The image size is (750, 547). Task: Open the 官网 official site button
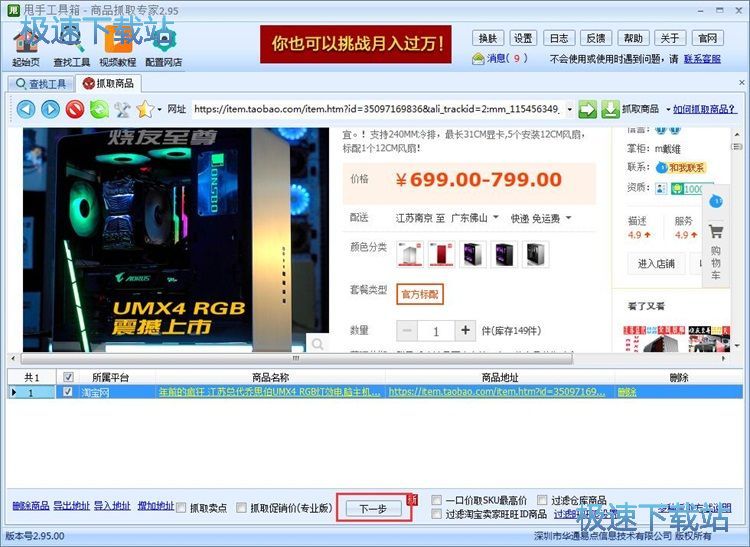click(707, 38)
